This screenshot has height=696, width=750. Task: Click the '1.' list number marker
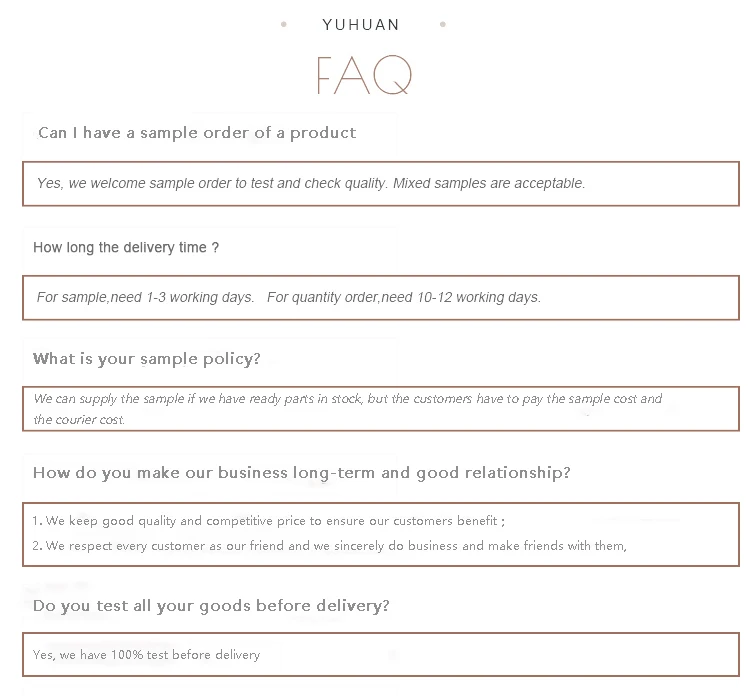pos(37,521)
